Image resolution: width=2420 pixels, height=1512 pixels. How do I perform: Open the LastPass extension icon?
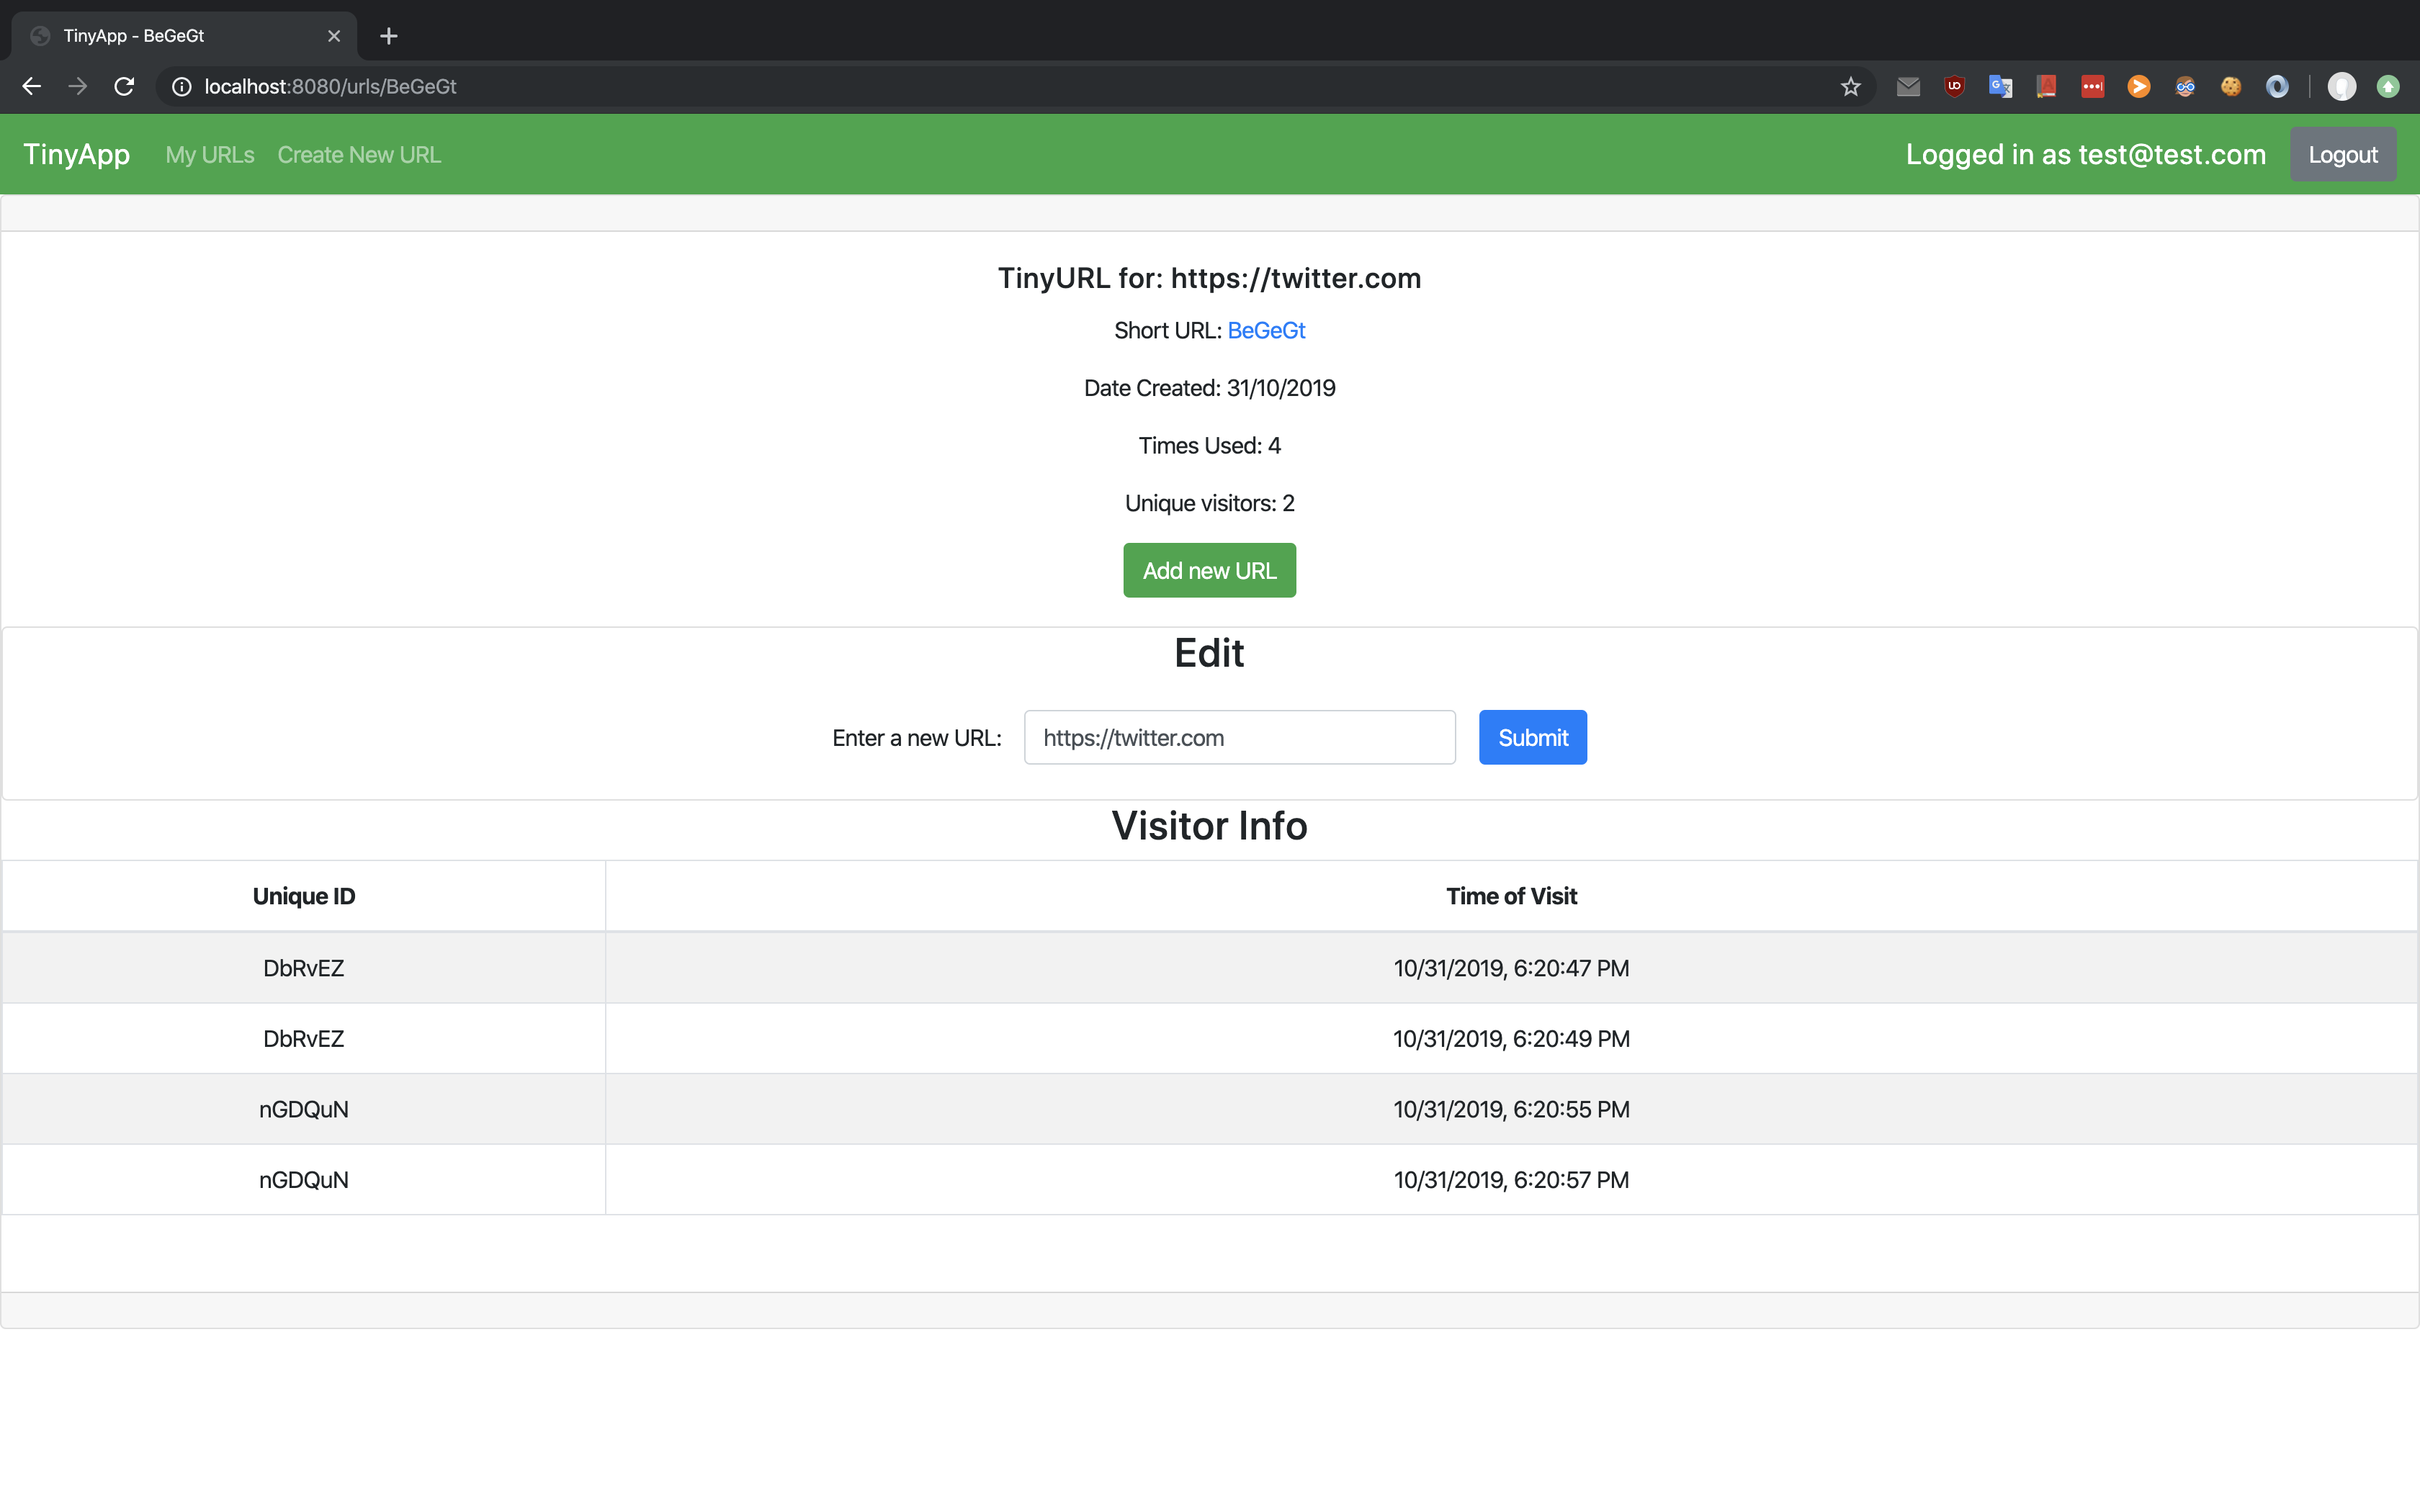pyautogui.click(x=2092, y=87)
